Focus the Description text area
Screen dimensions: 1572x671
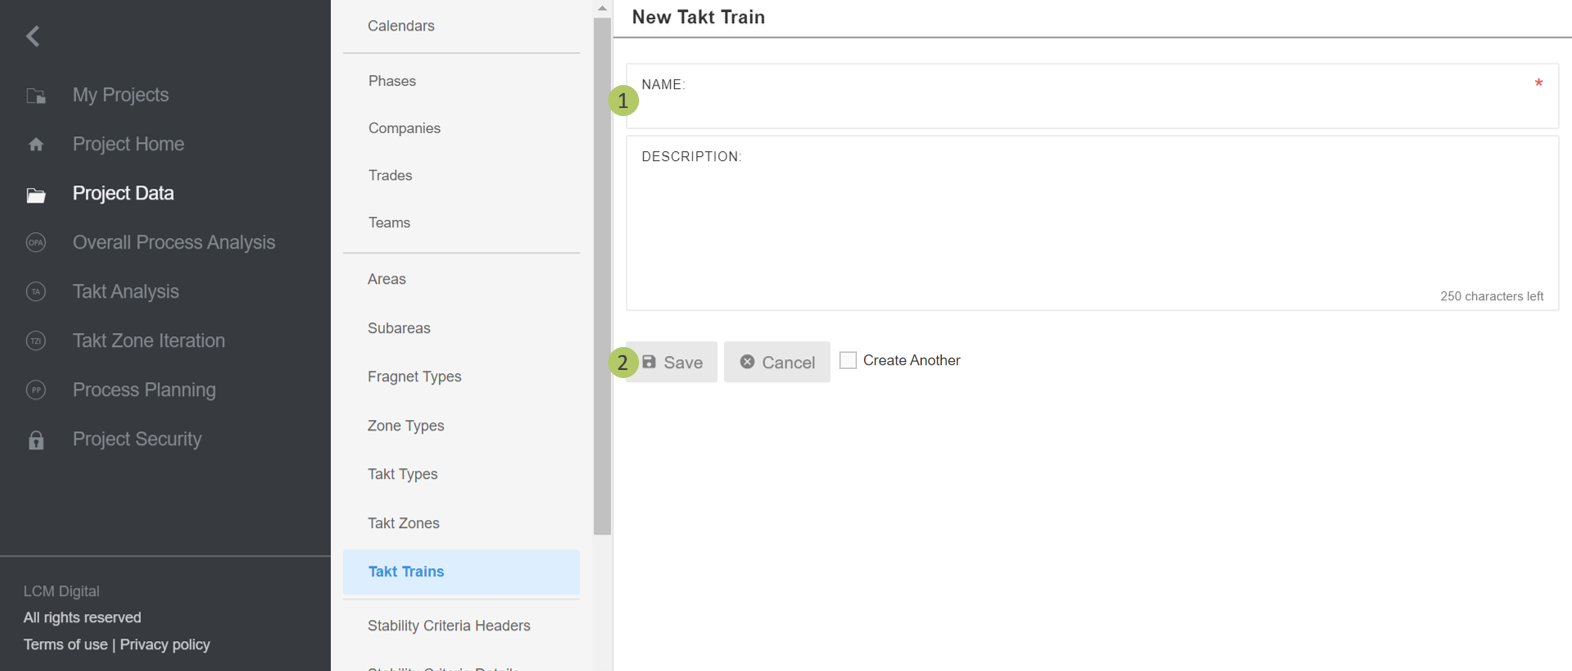[1090, 225]
